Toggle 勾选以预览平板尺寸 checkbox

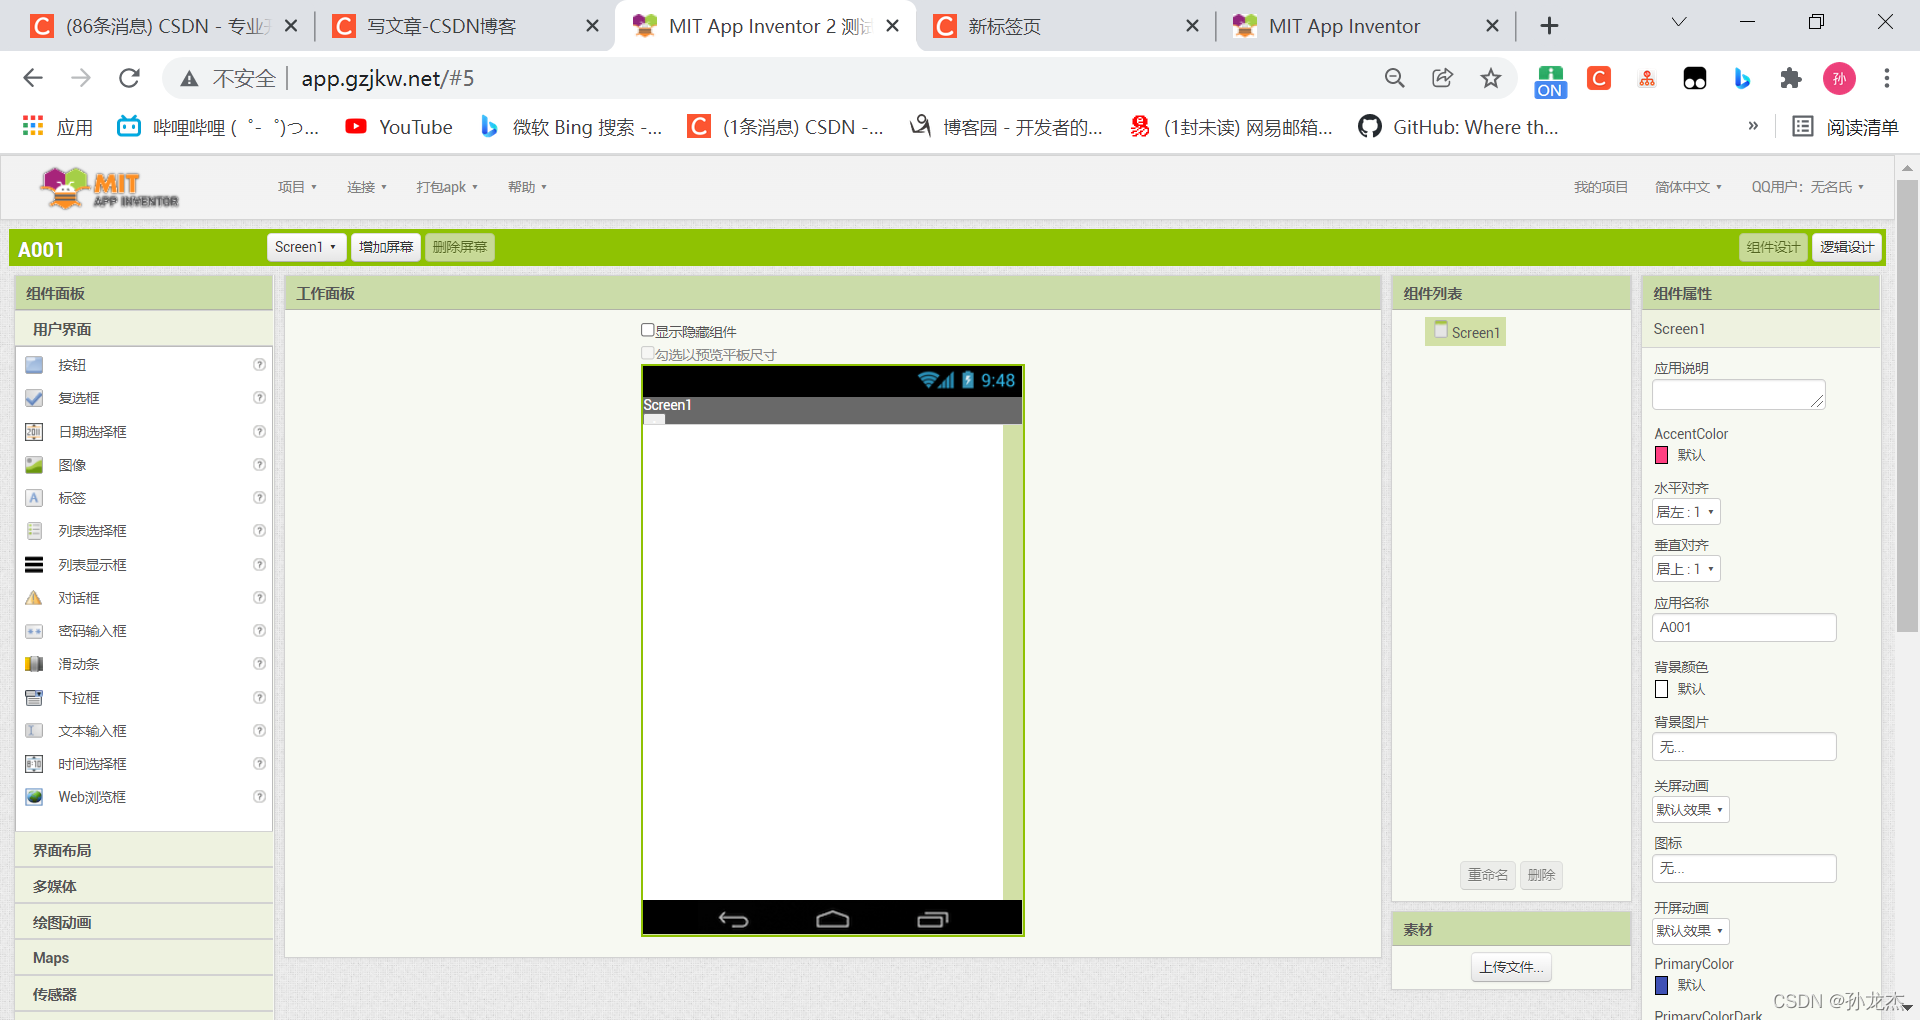tap(648, 353)
